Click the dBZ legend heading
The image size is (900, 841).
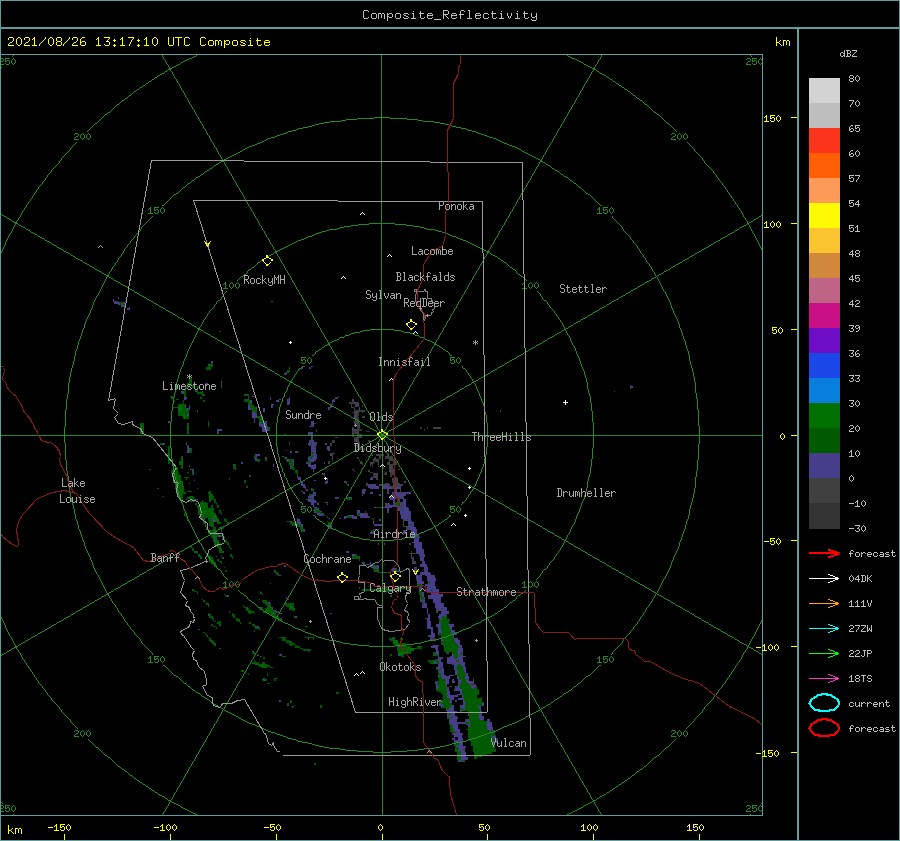pyautogui.click(x=848, y=53)
